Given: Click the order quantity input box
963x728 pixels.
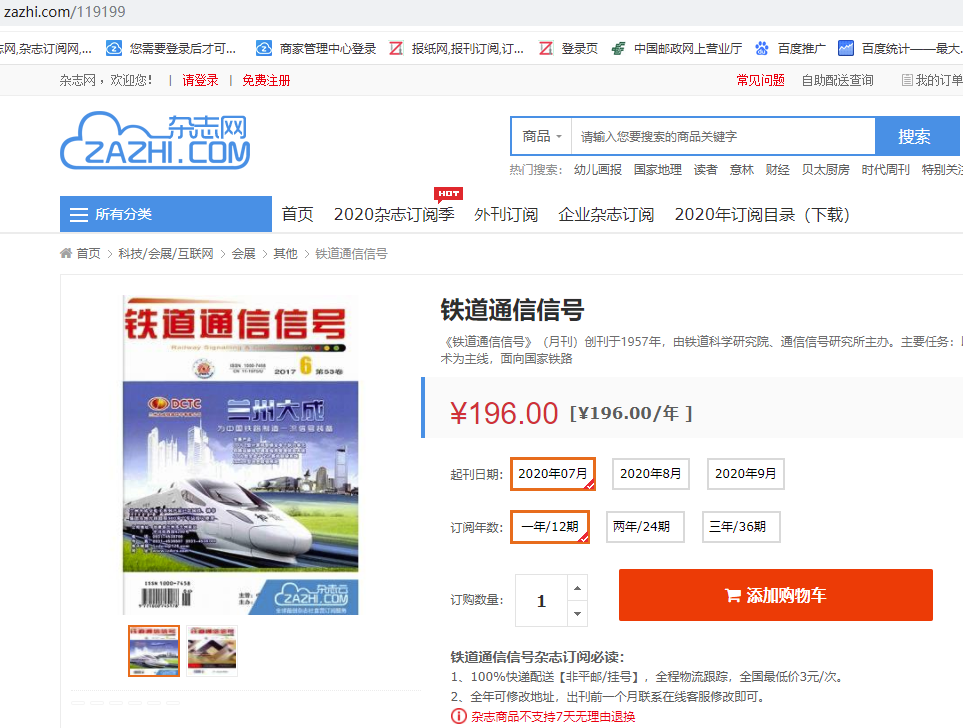Looking at the screenshot, I should point(541,600).
